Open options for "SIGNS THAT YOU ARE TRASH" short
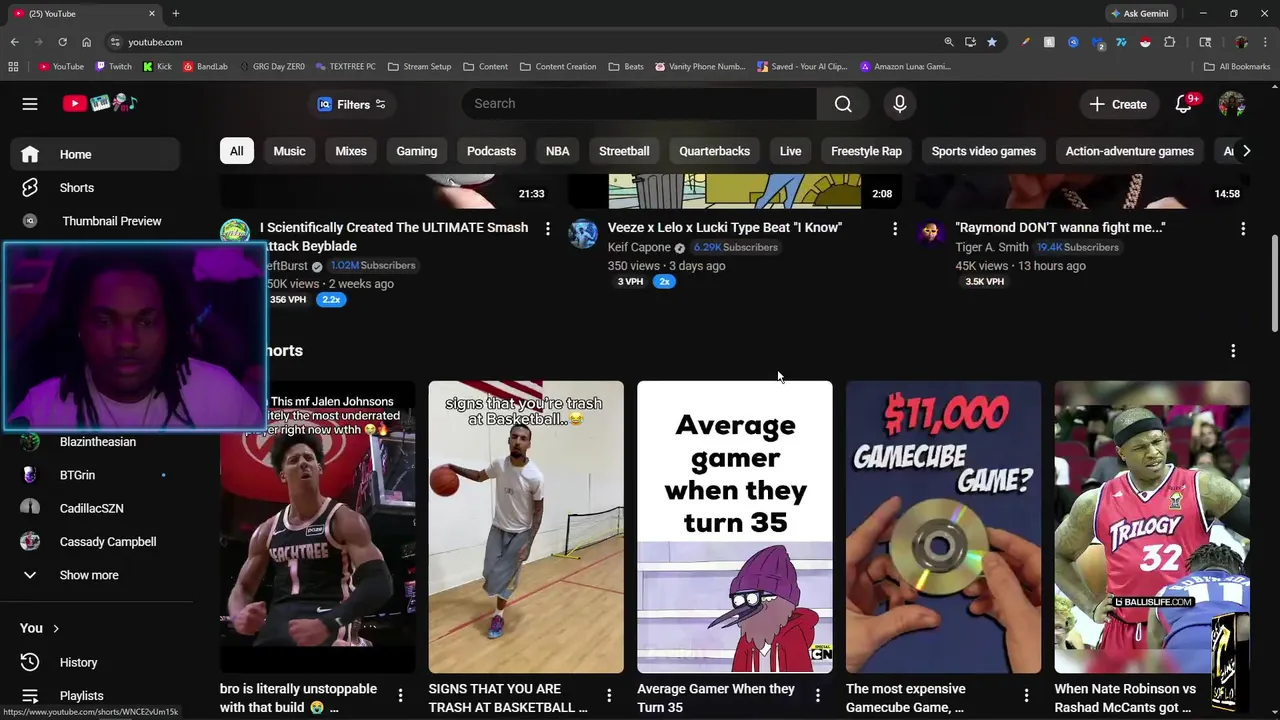Screen dimensions: 1280x720 [609, 695]
